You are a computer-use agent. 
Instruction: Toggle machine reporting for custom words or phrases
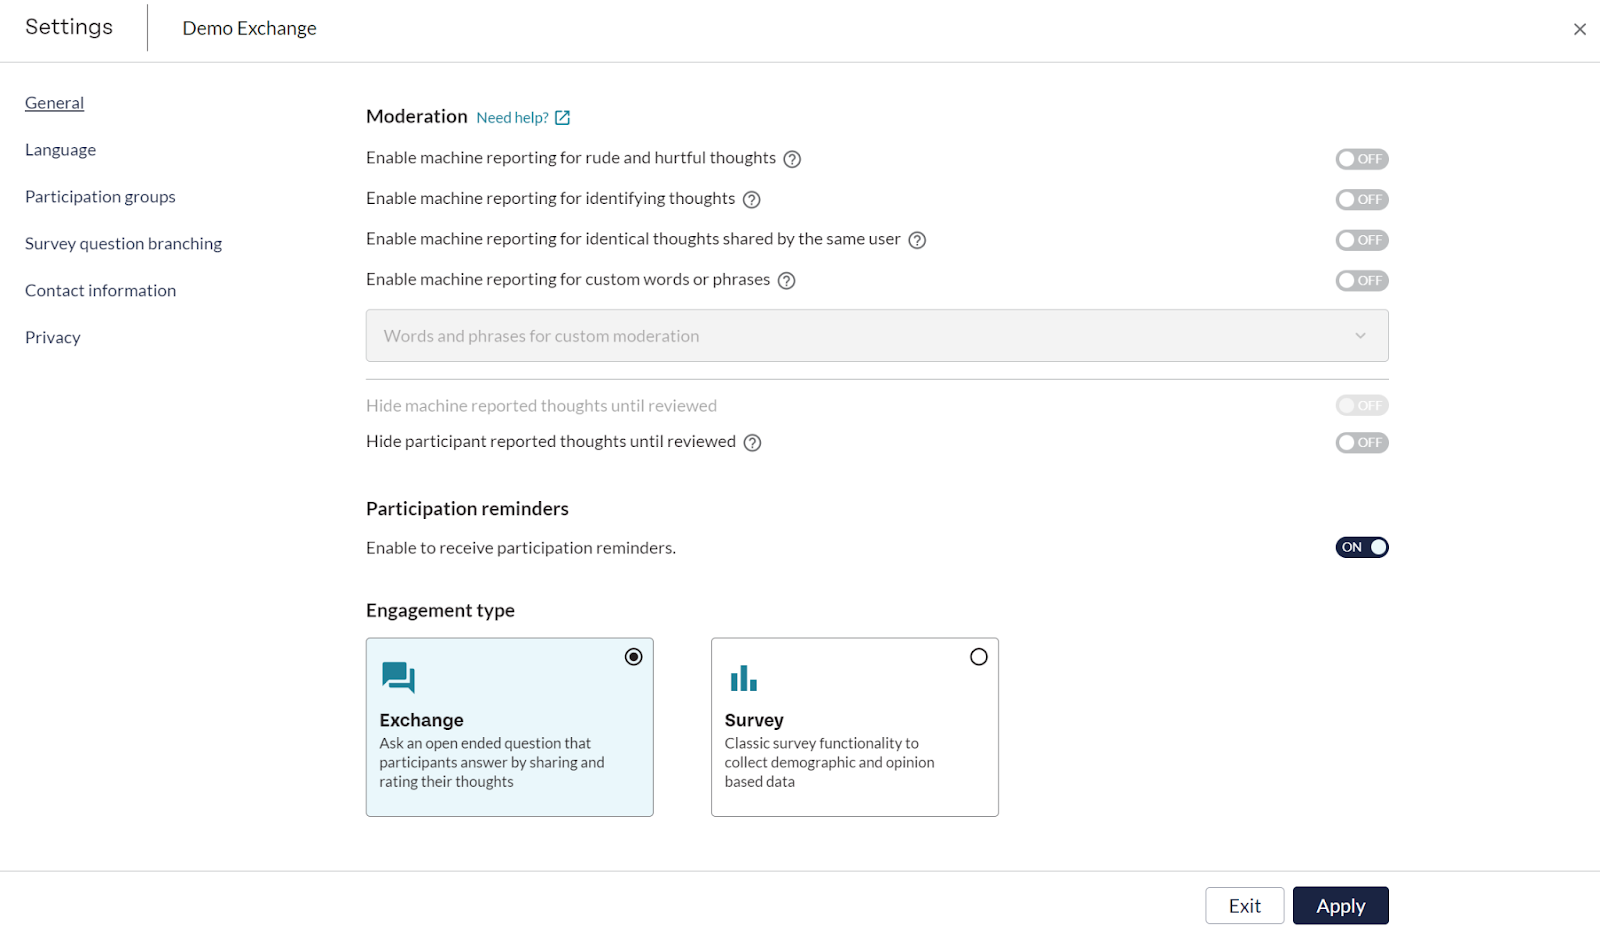(1362, 281)
